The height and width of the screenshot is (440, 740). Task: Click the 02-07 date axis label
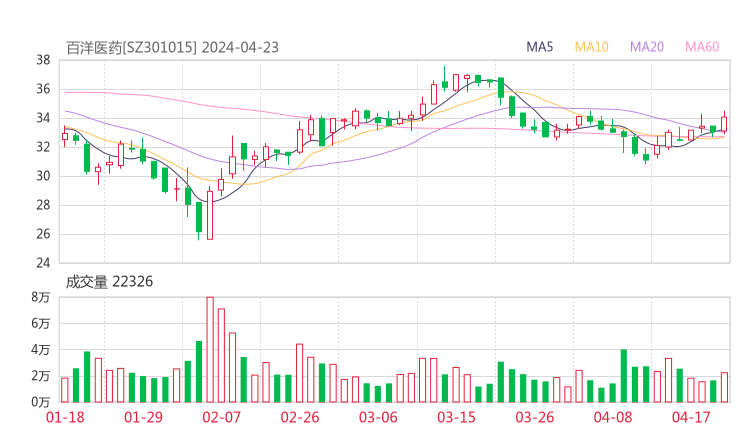221,417
